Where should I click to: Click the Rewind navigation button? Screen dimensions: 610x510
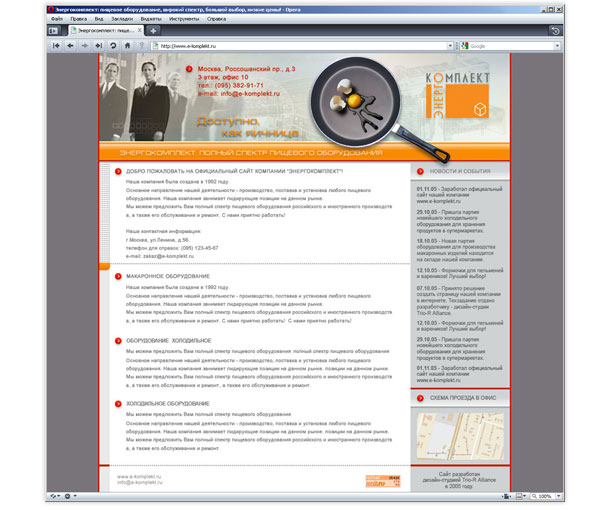tap(56, 46)
